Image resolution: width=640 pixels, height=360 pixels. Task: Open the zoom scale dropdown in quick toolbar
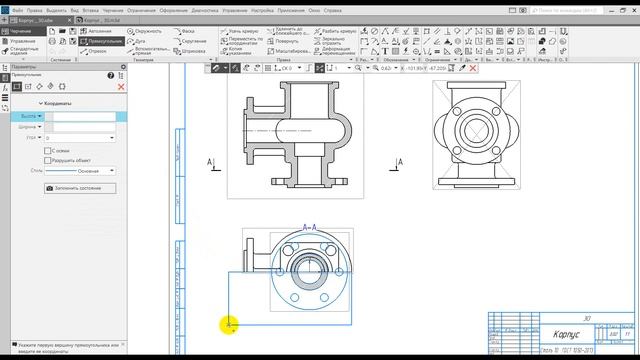tap(396, 68)
